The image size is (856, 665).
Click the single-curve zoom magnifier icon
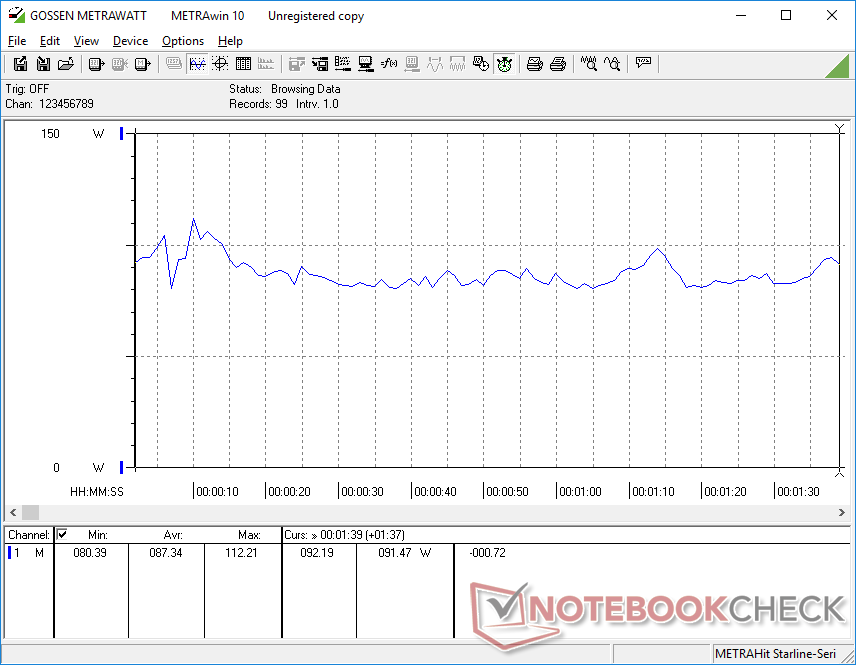tap(611, 64)
